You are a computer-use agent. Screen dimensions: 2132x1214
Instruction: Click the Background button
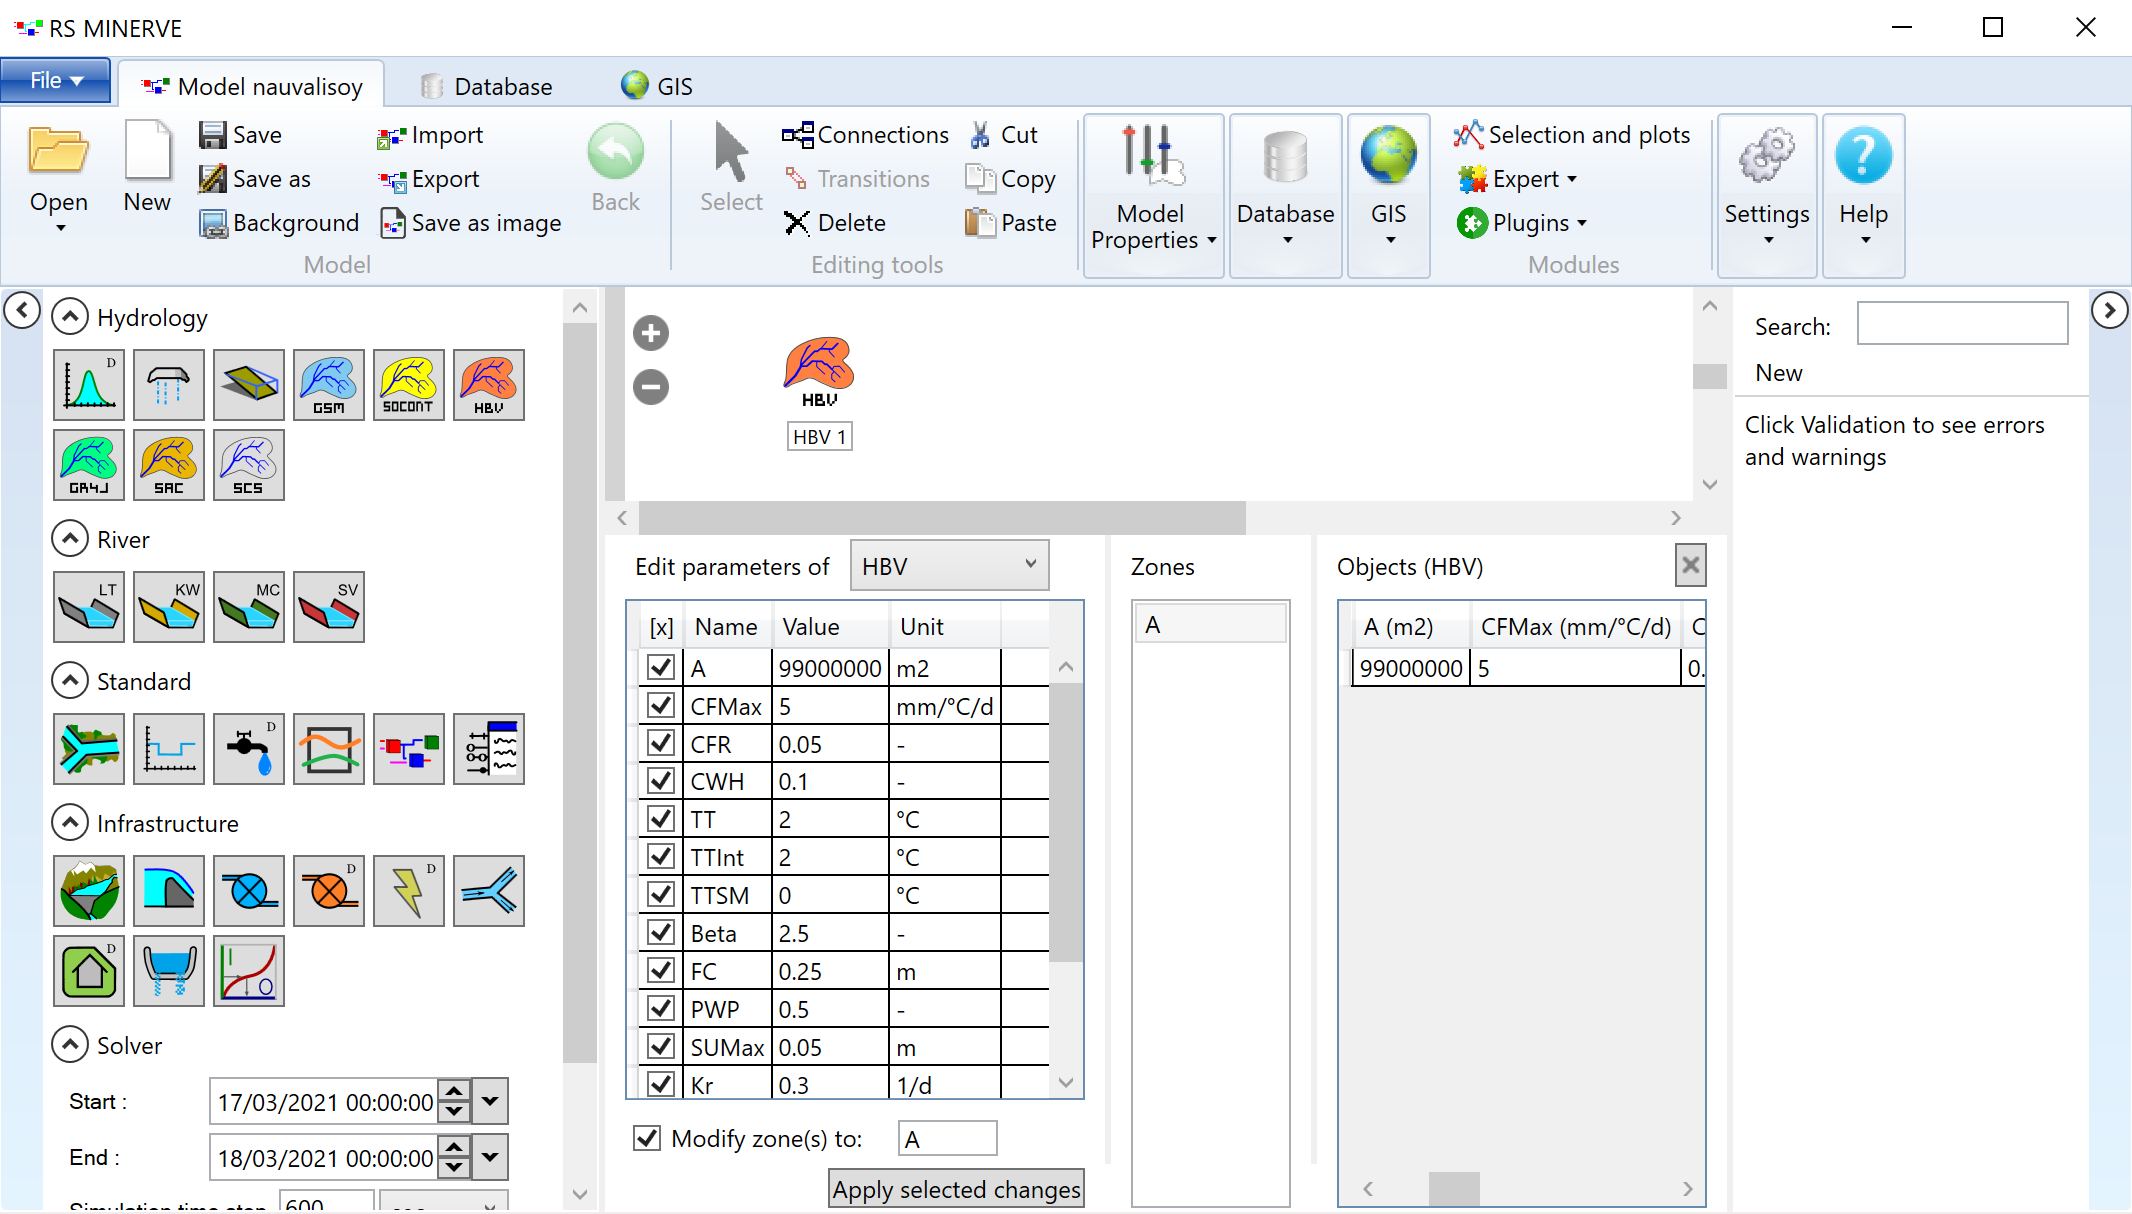(279, 223)
